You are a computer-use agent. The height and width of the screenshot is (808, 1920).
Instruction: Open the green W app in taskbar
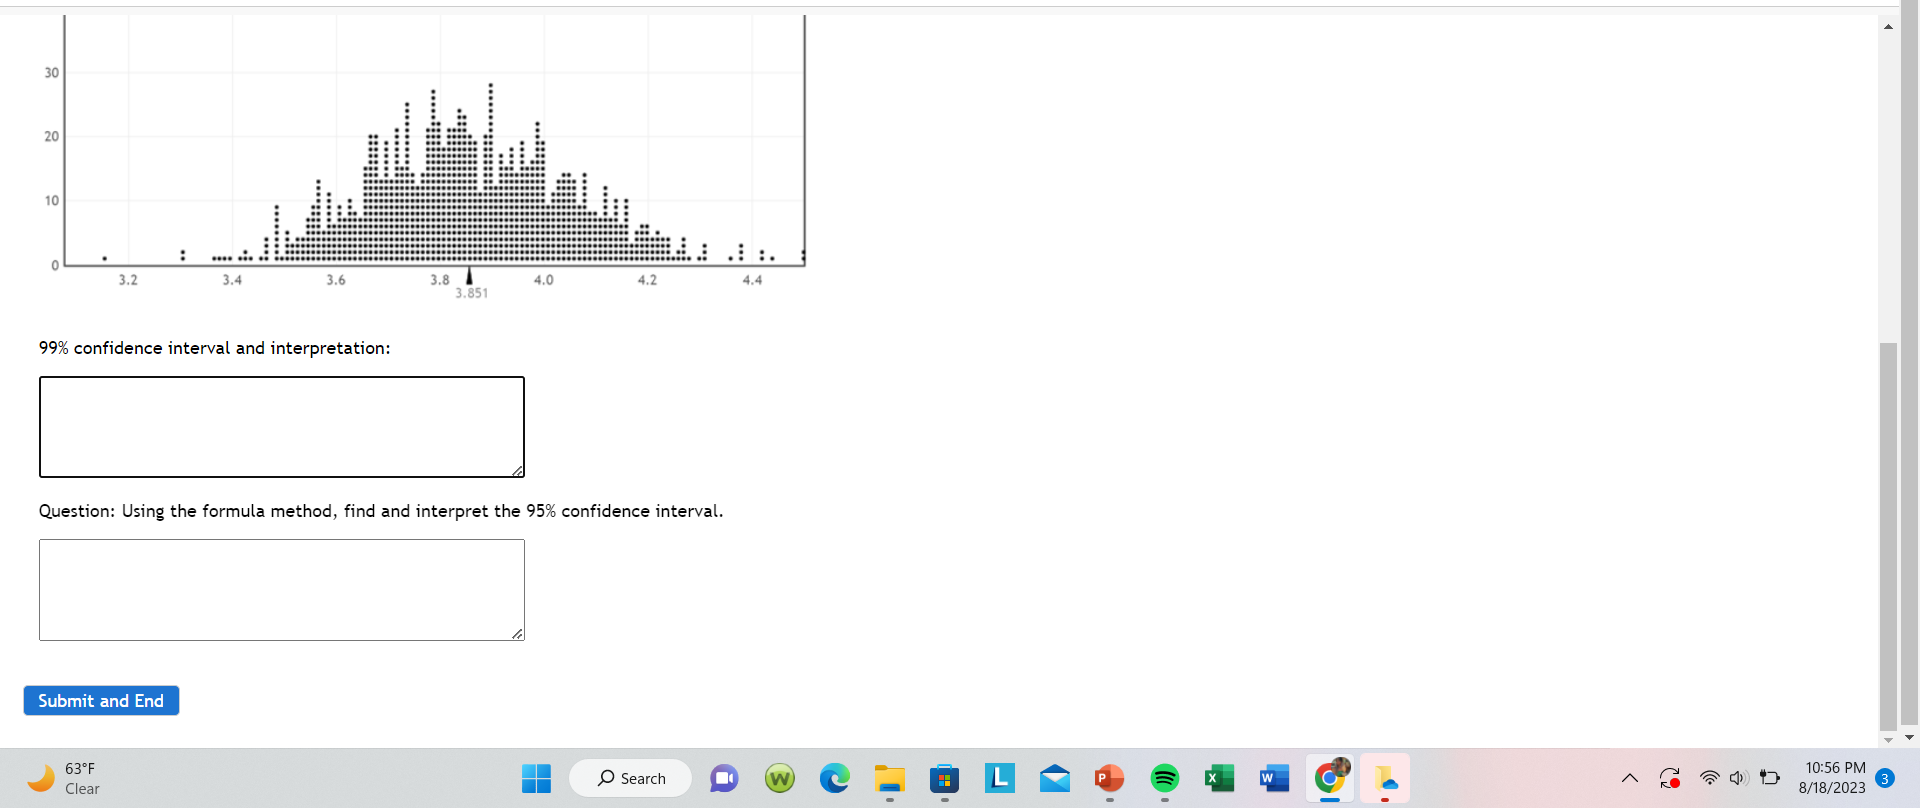[779, 778]
